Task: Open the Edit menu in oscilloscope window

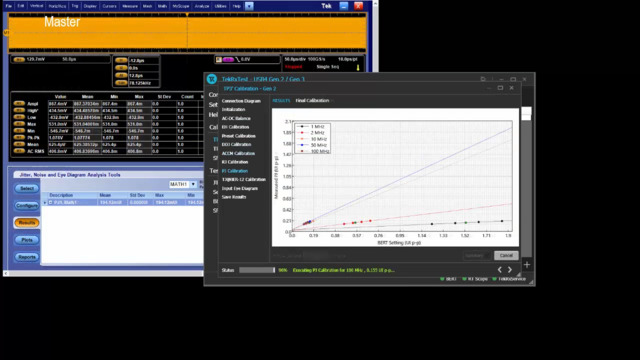Action: [21, 6]
